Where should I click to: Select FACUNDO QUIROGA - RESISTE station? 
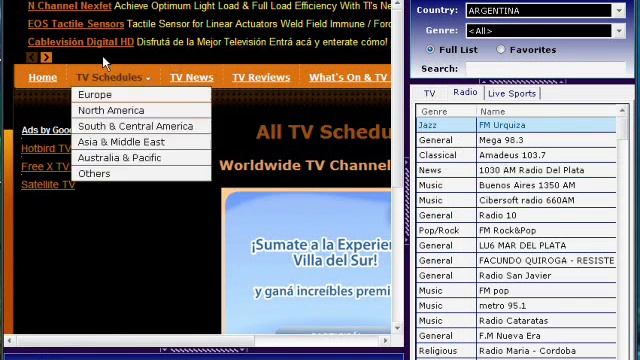pos(516,261)
